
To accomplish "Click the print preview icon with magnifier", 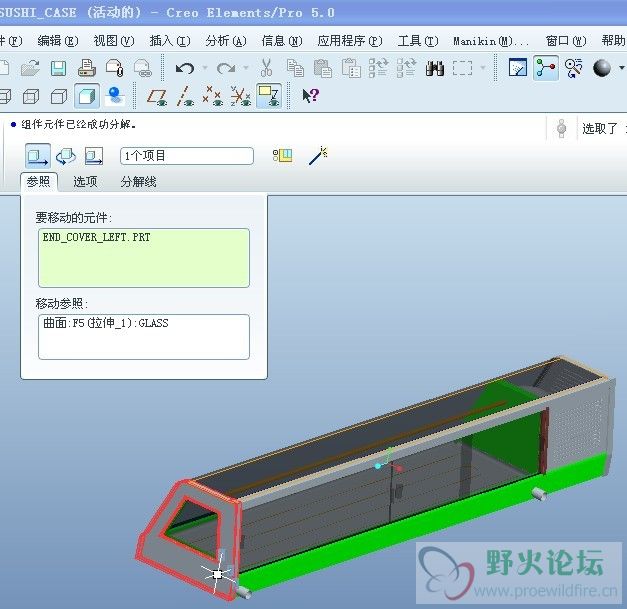I will pyautogui.click(x=115, y=68).
